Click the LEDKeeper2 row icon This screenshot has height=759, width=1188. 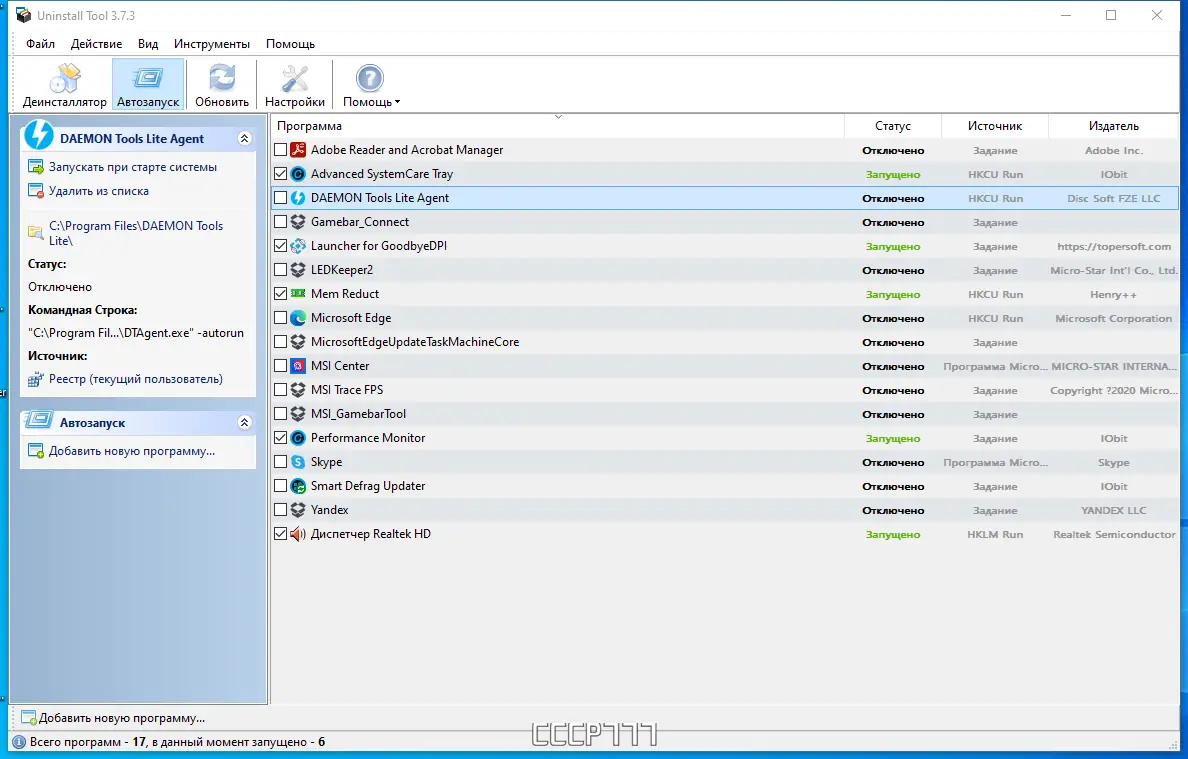pyautogui.click(x=298, y=270)
